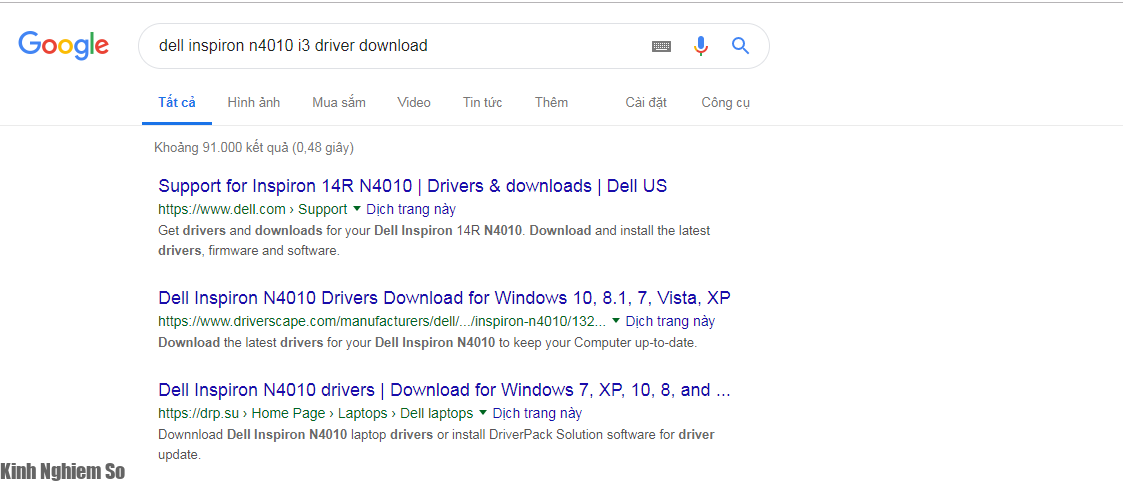Click Dịch trang này for Dell result
The width and height of the screenshot is (1123, 481).
click(410, 210)
